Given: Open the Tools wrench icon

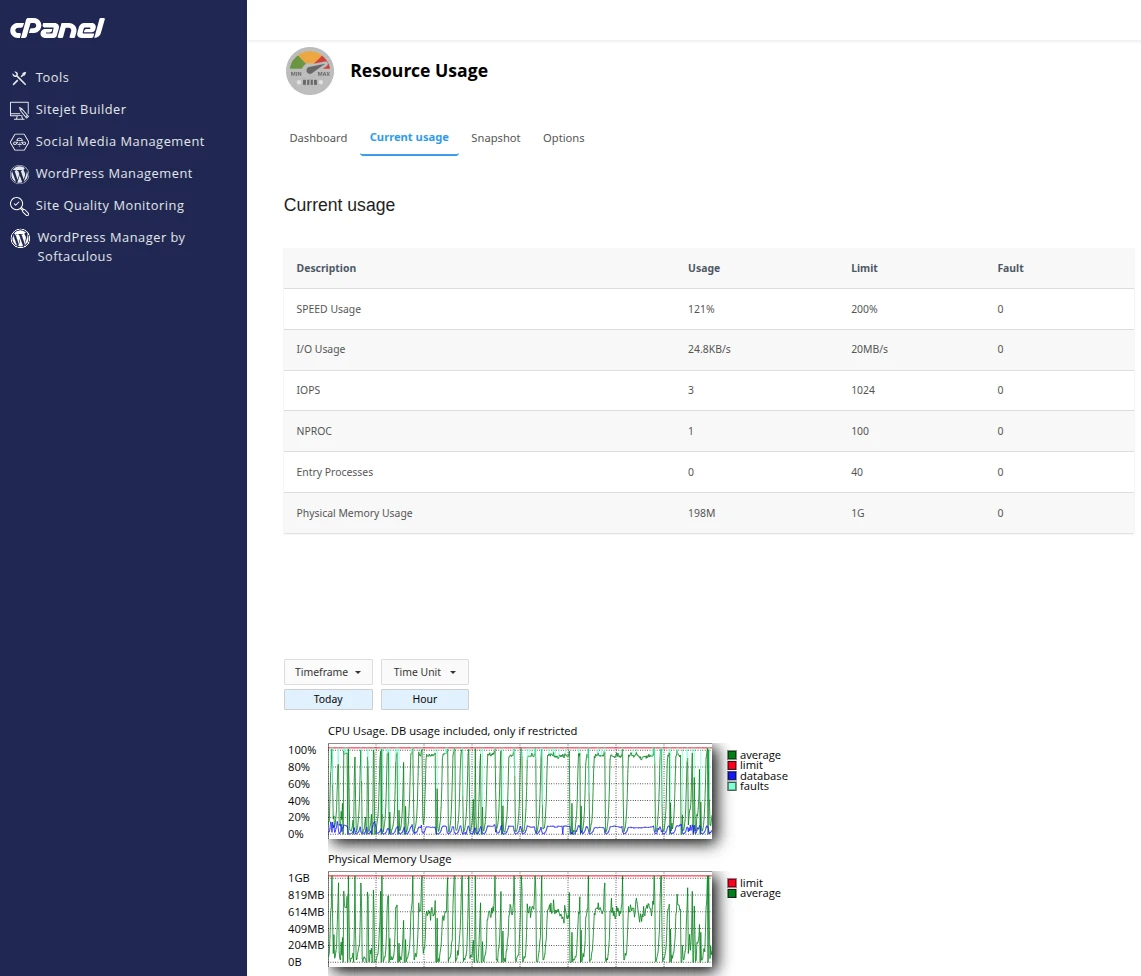Looking at the screenshot, I should click(x=19, y=78).
